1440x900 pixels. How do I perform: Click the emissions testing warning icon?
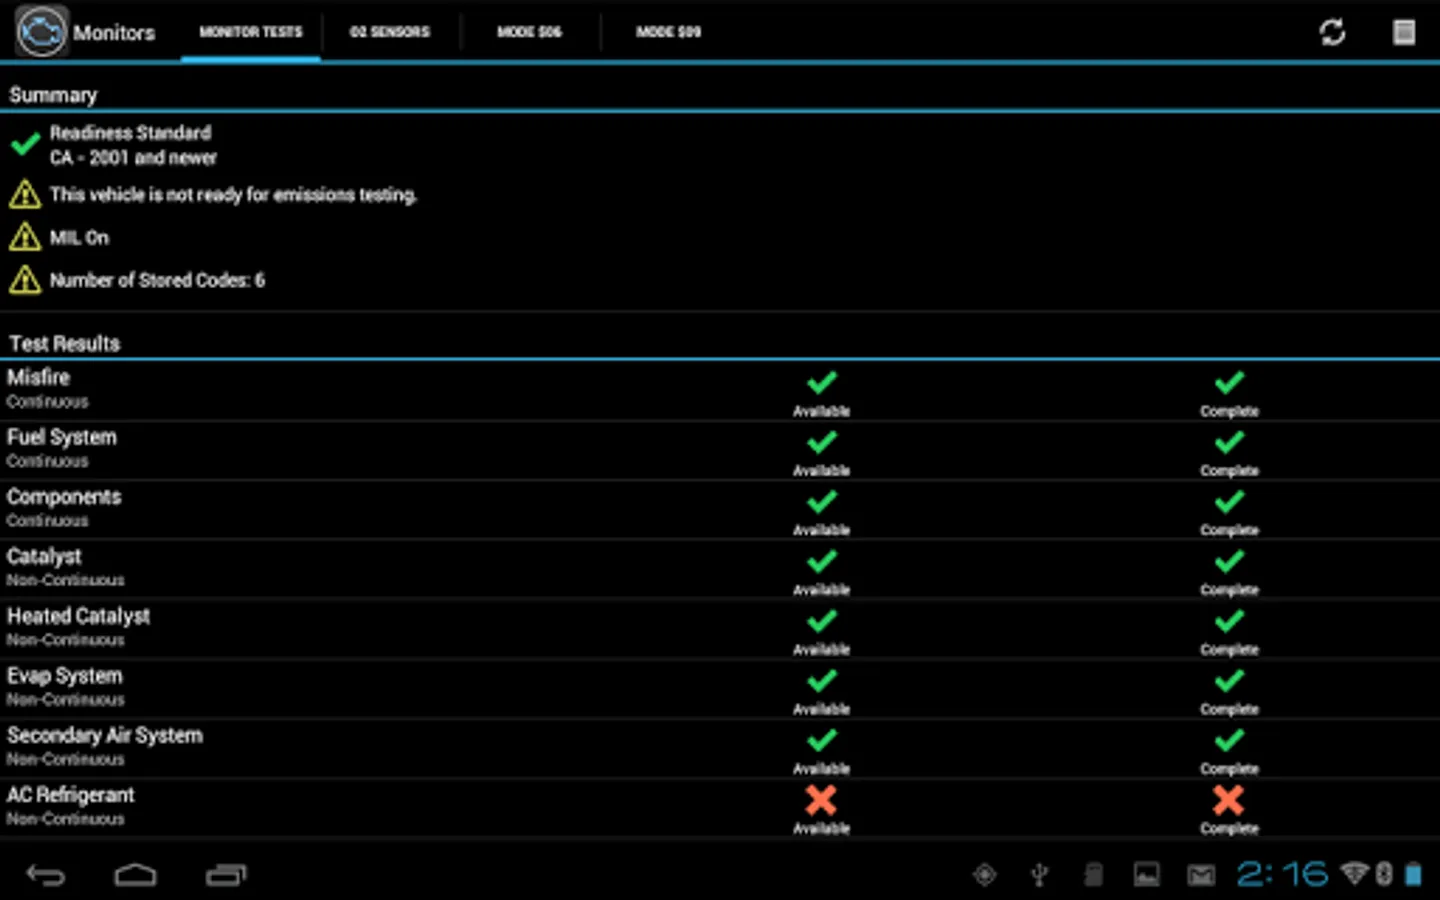25,194
